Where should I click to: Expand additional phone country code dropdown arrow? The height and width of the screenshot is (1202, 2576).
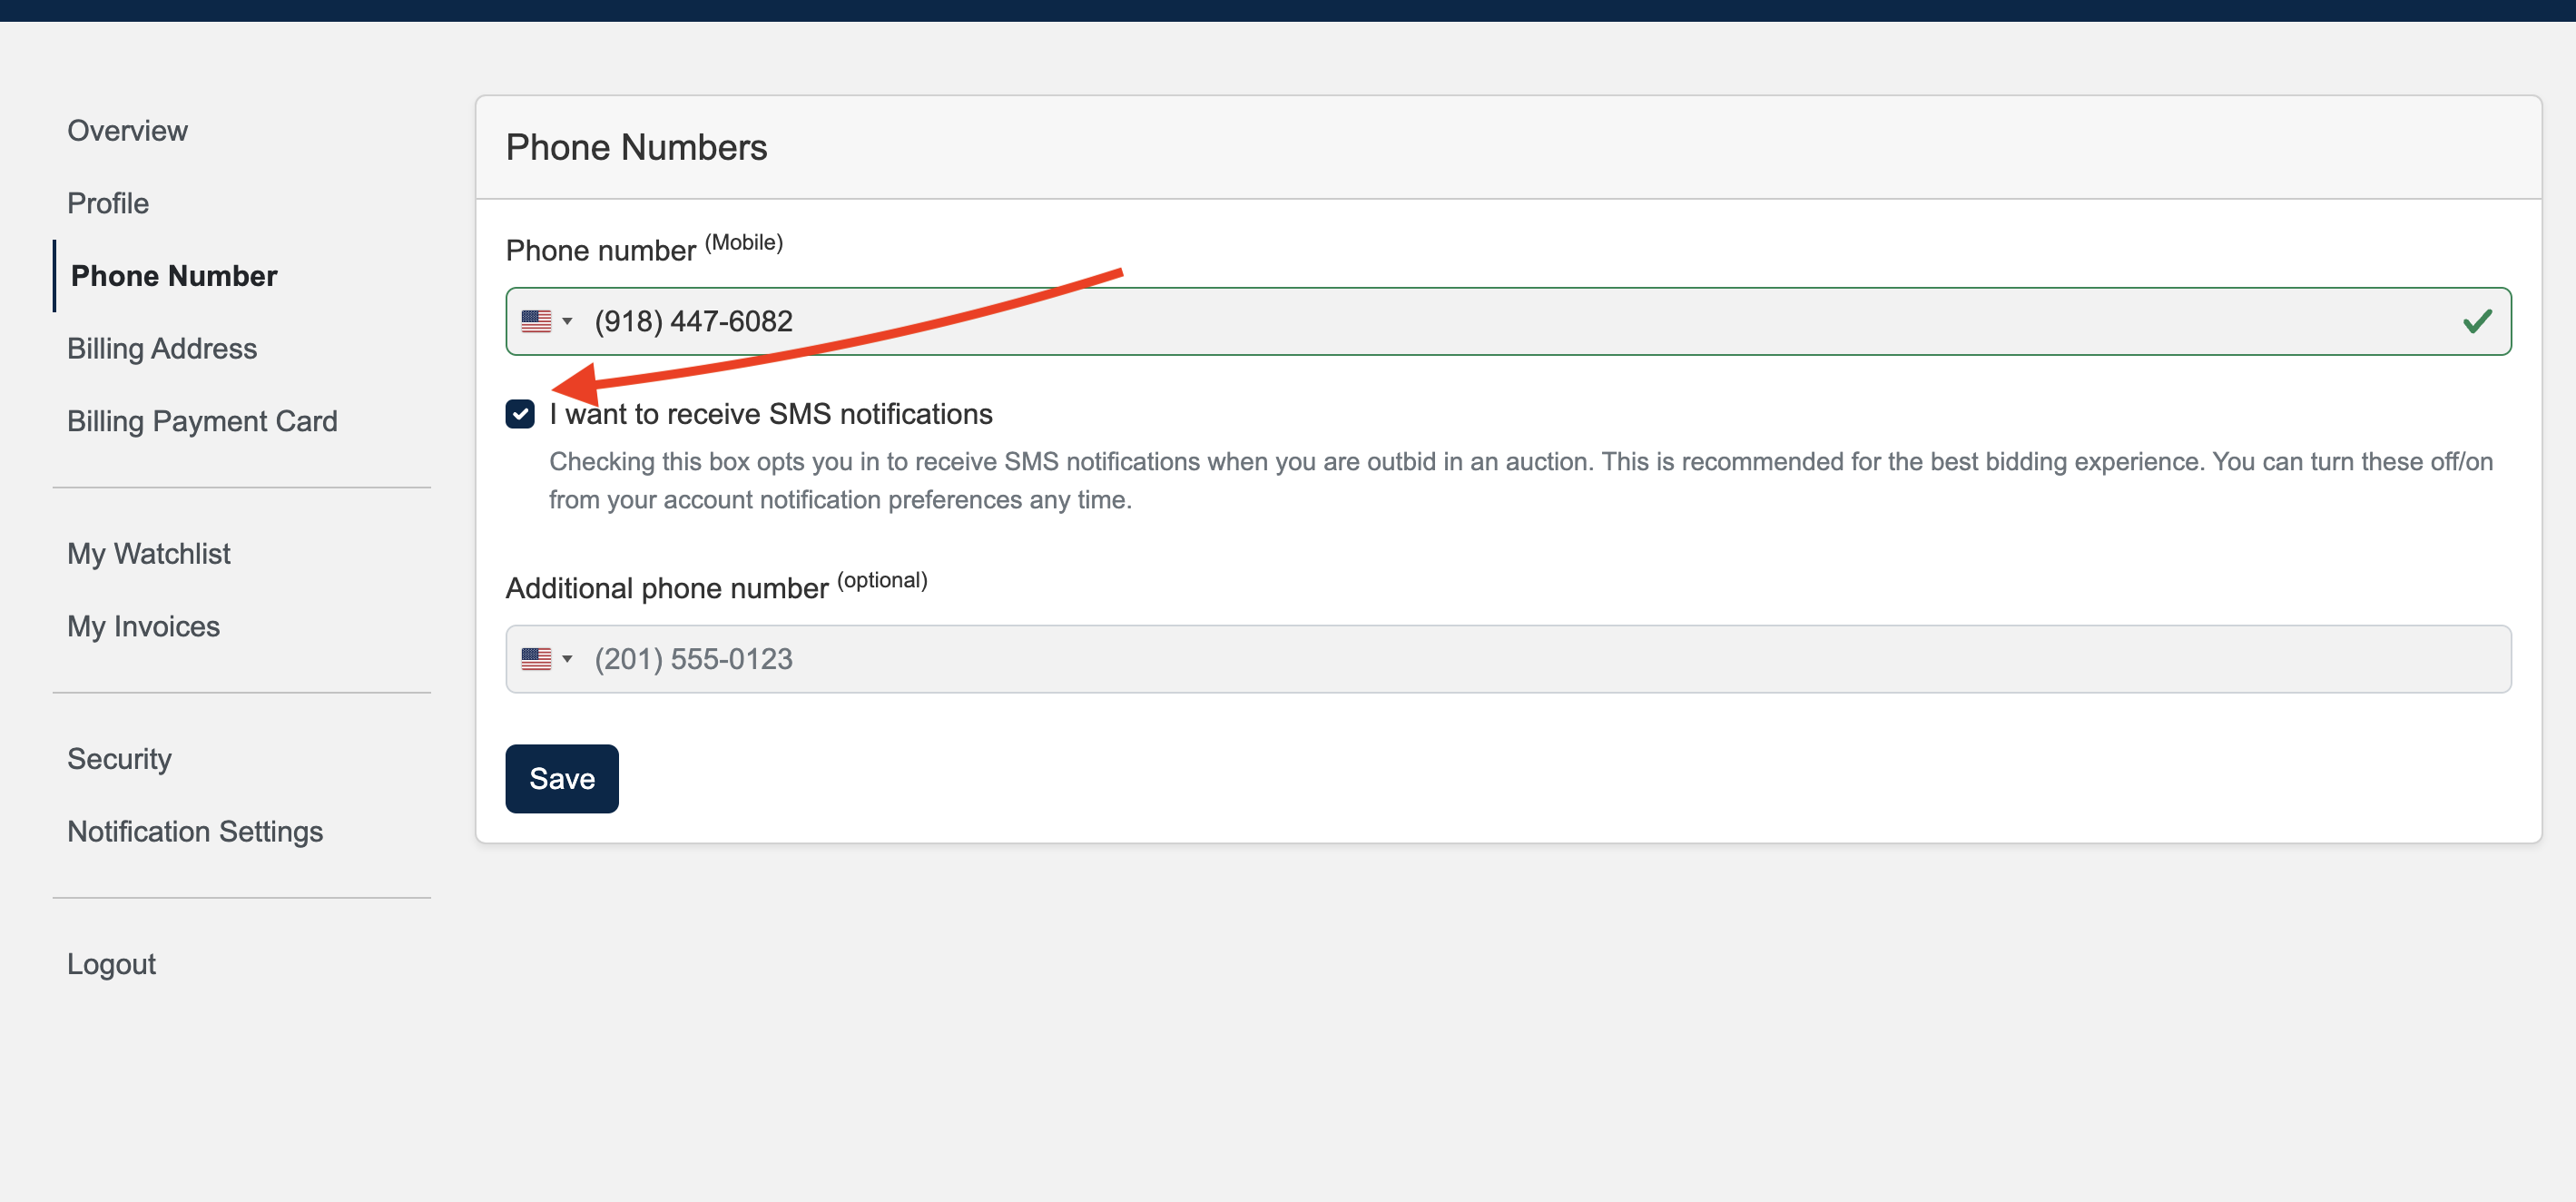tap(567, 659)
